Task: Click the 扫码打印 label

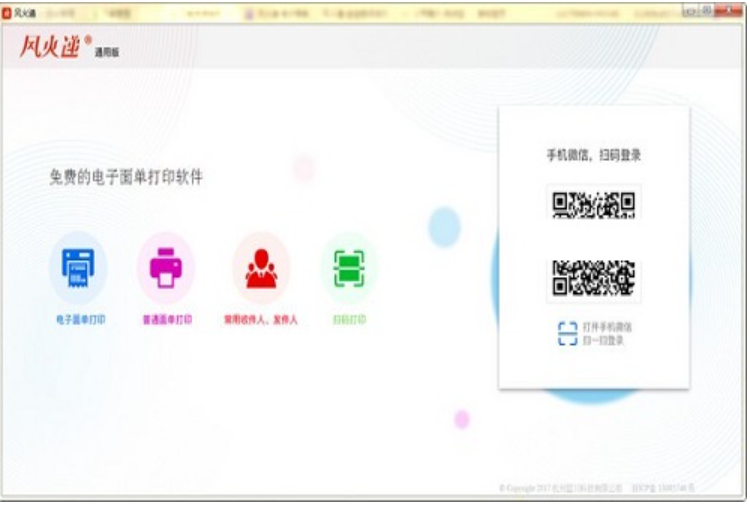Action: [350, 319]
